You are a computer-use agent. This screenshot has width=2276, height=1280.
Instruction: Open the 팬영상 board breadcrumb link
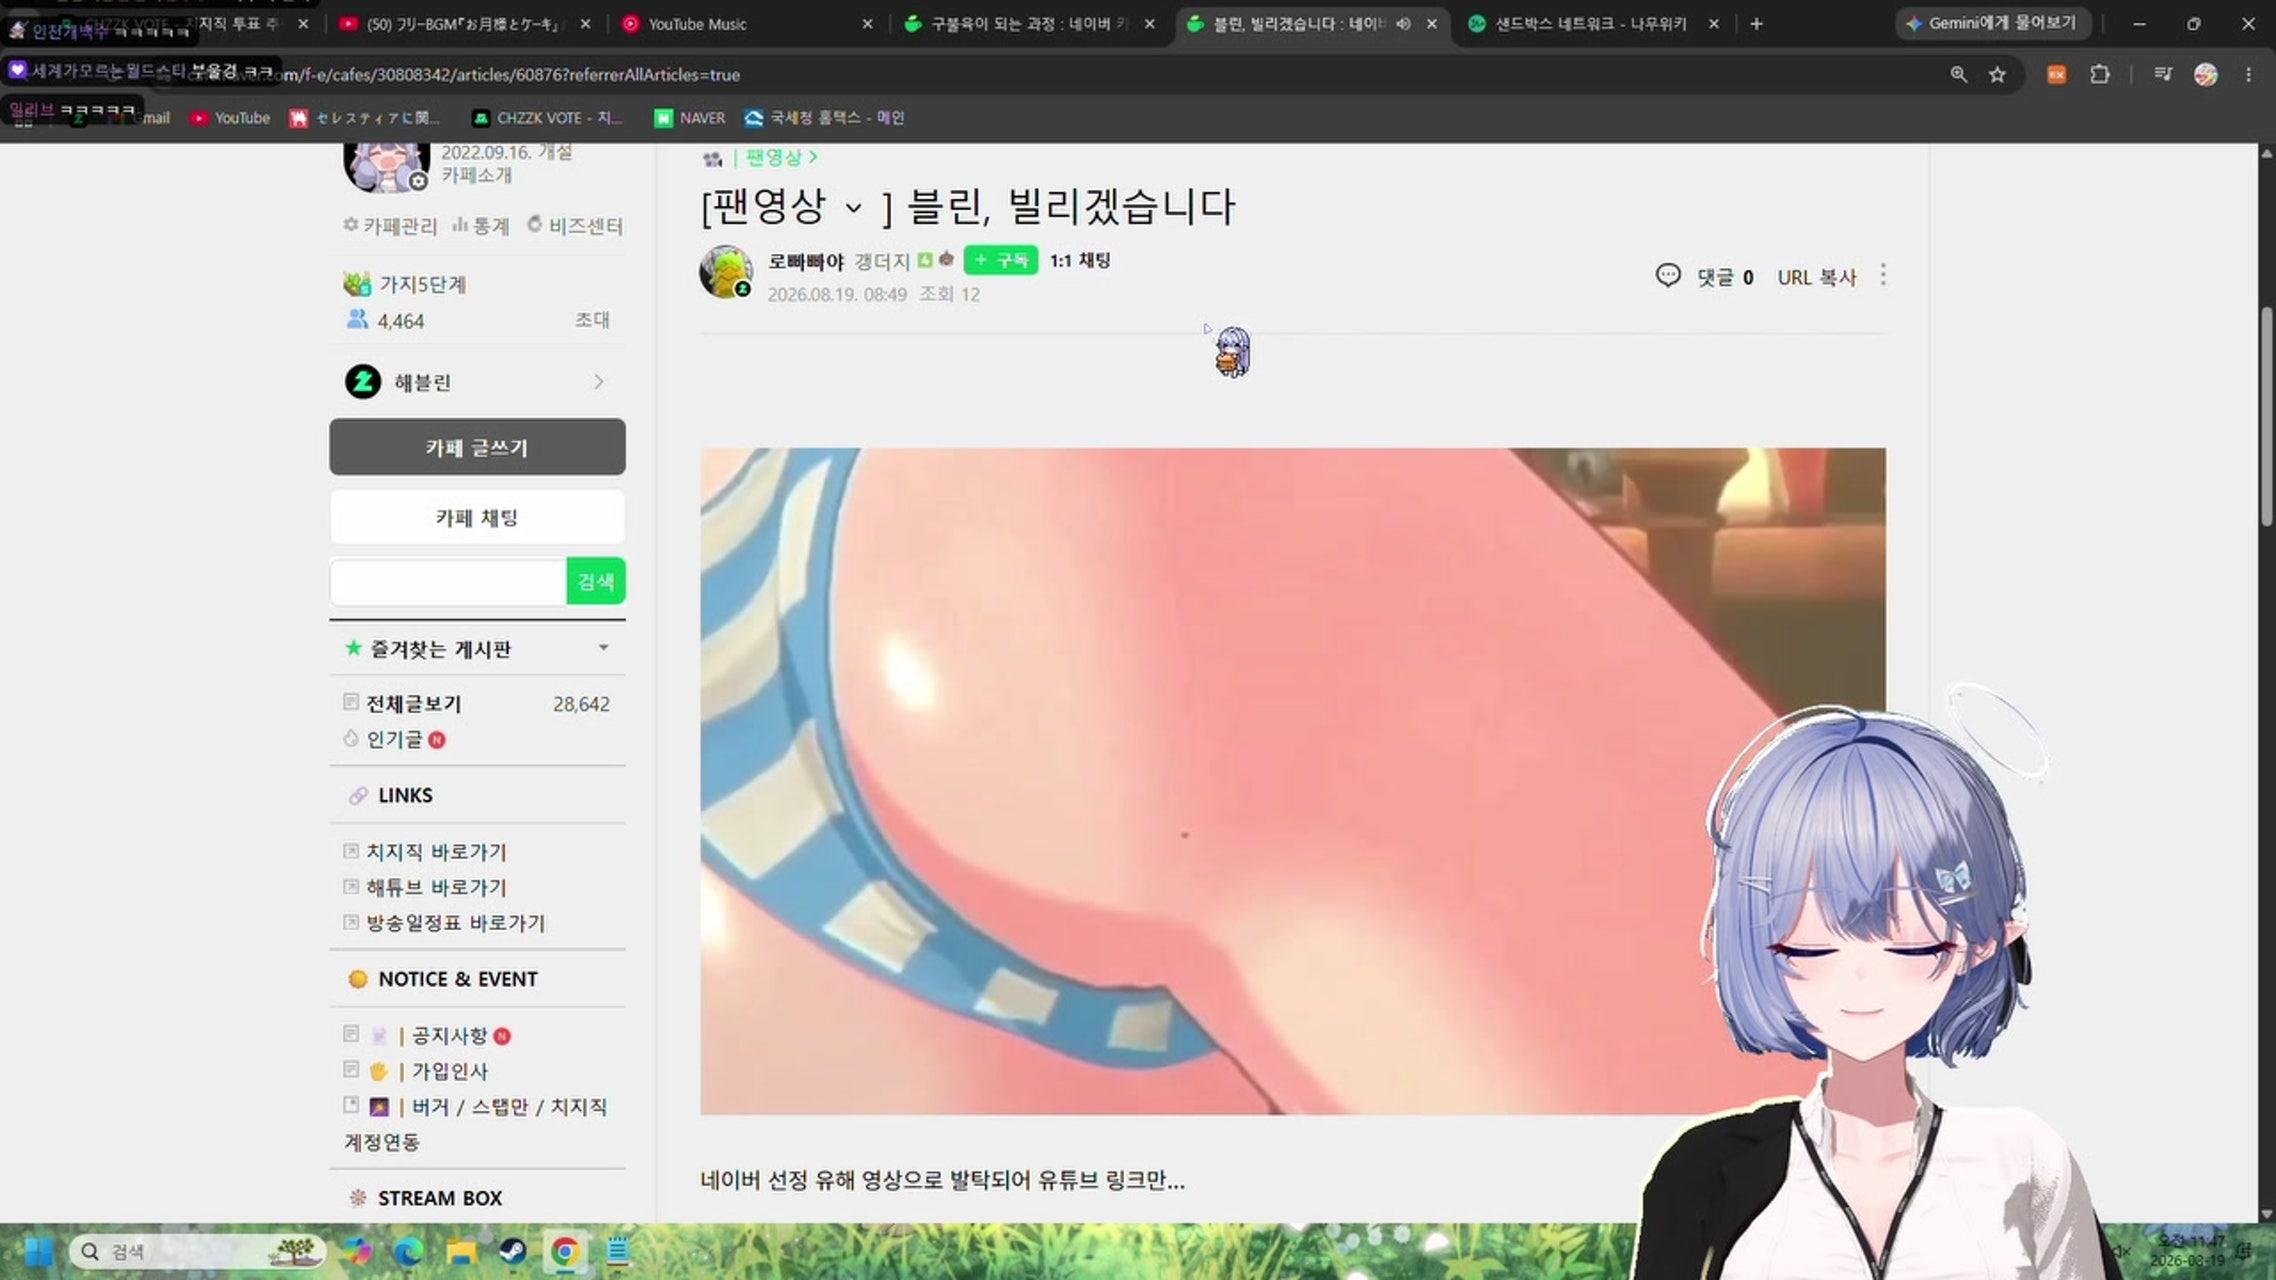coord(781,157)
